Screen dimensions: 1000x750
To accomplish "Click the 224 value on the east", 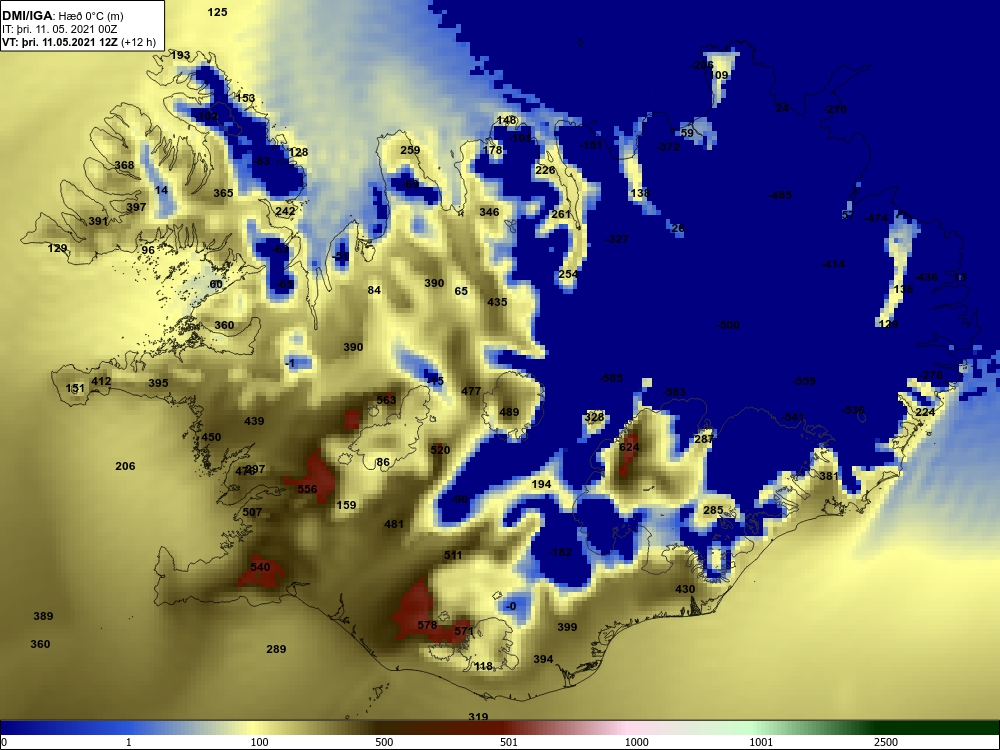I will (x=925, y=412).
